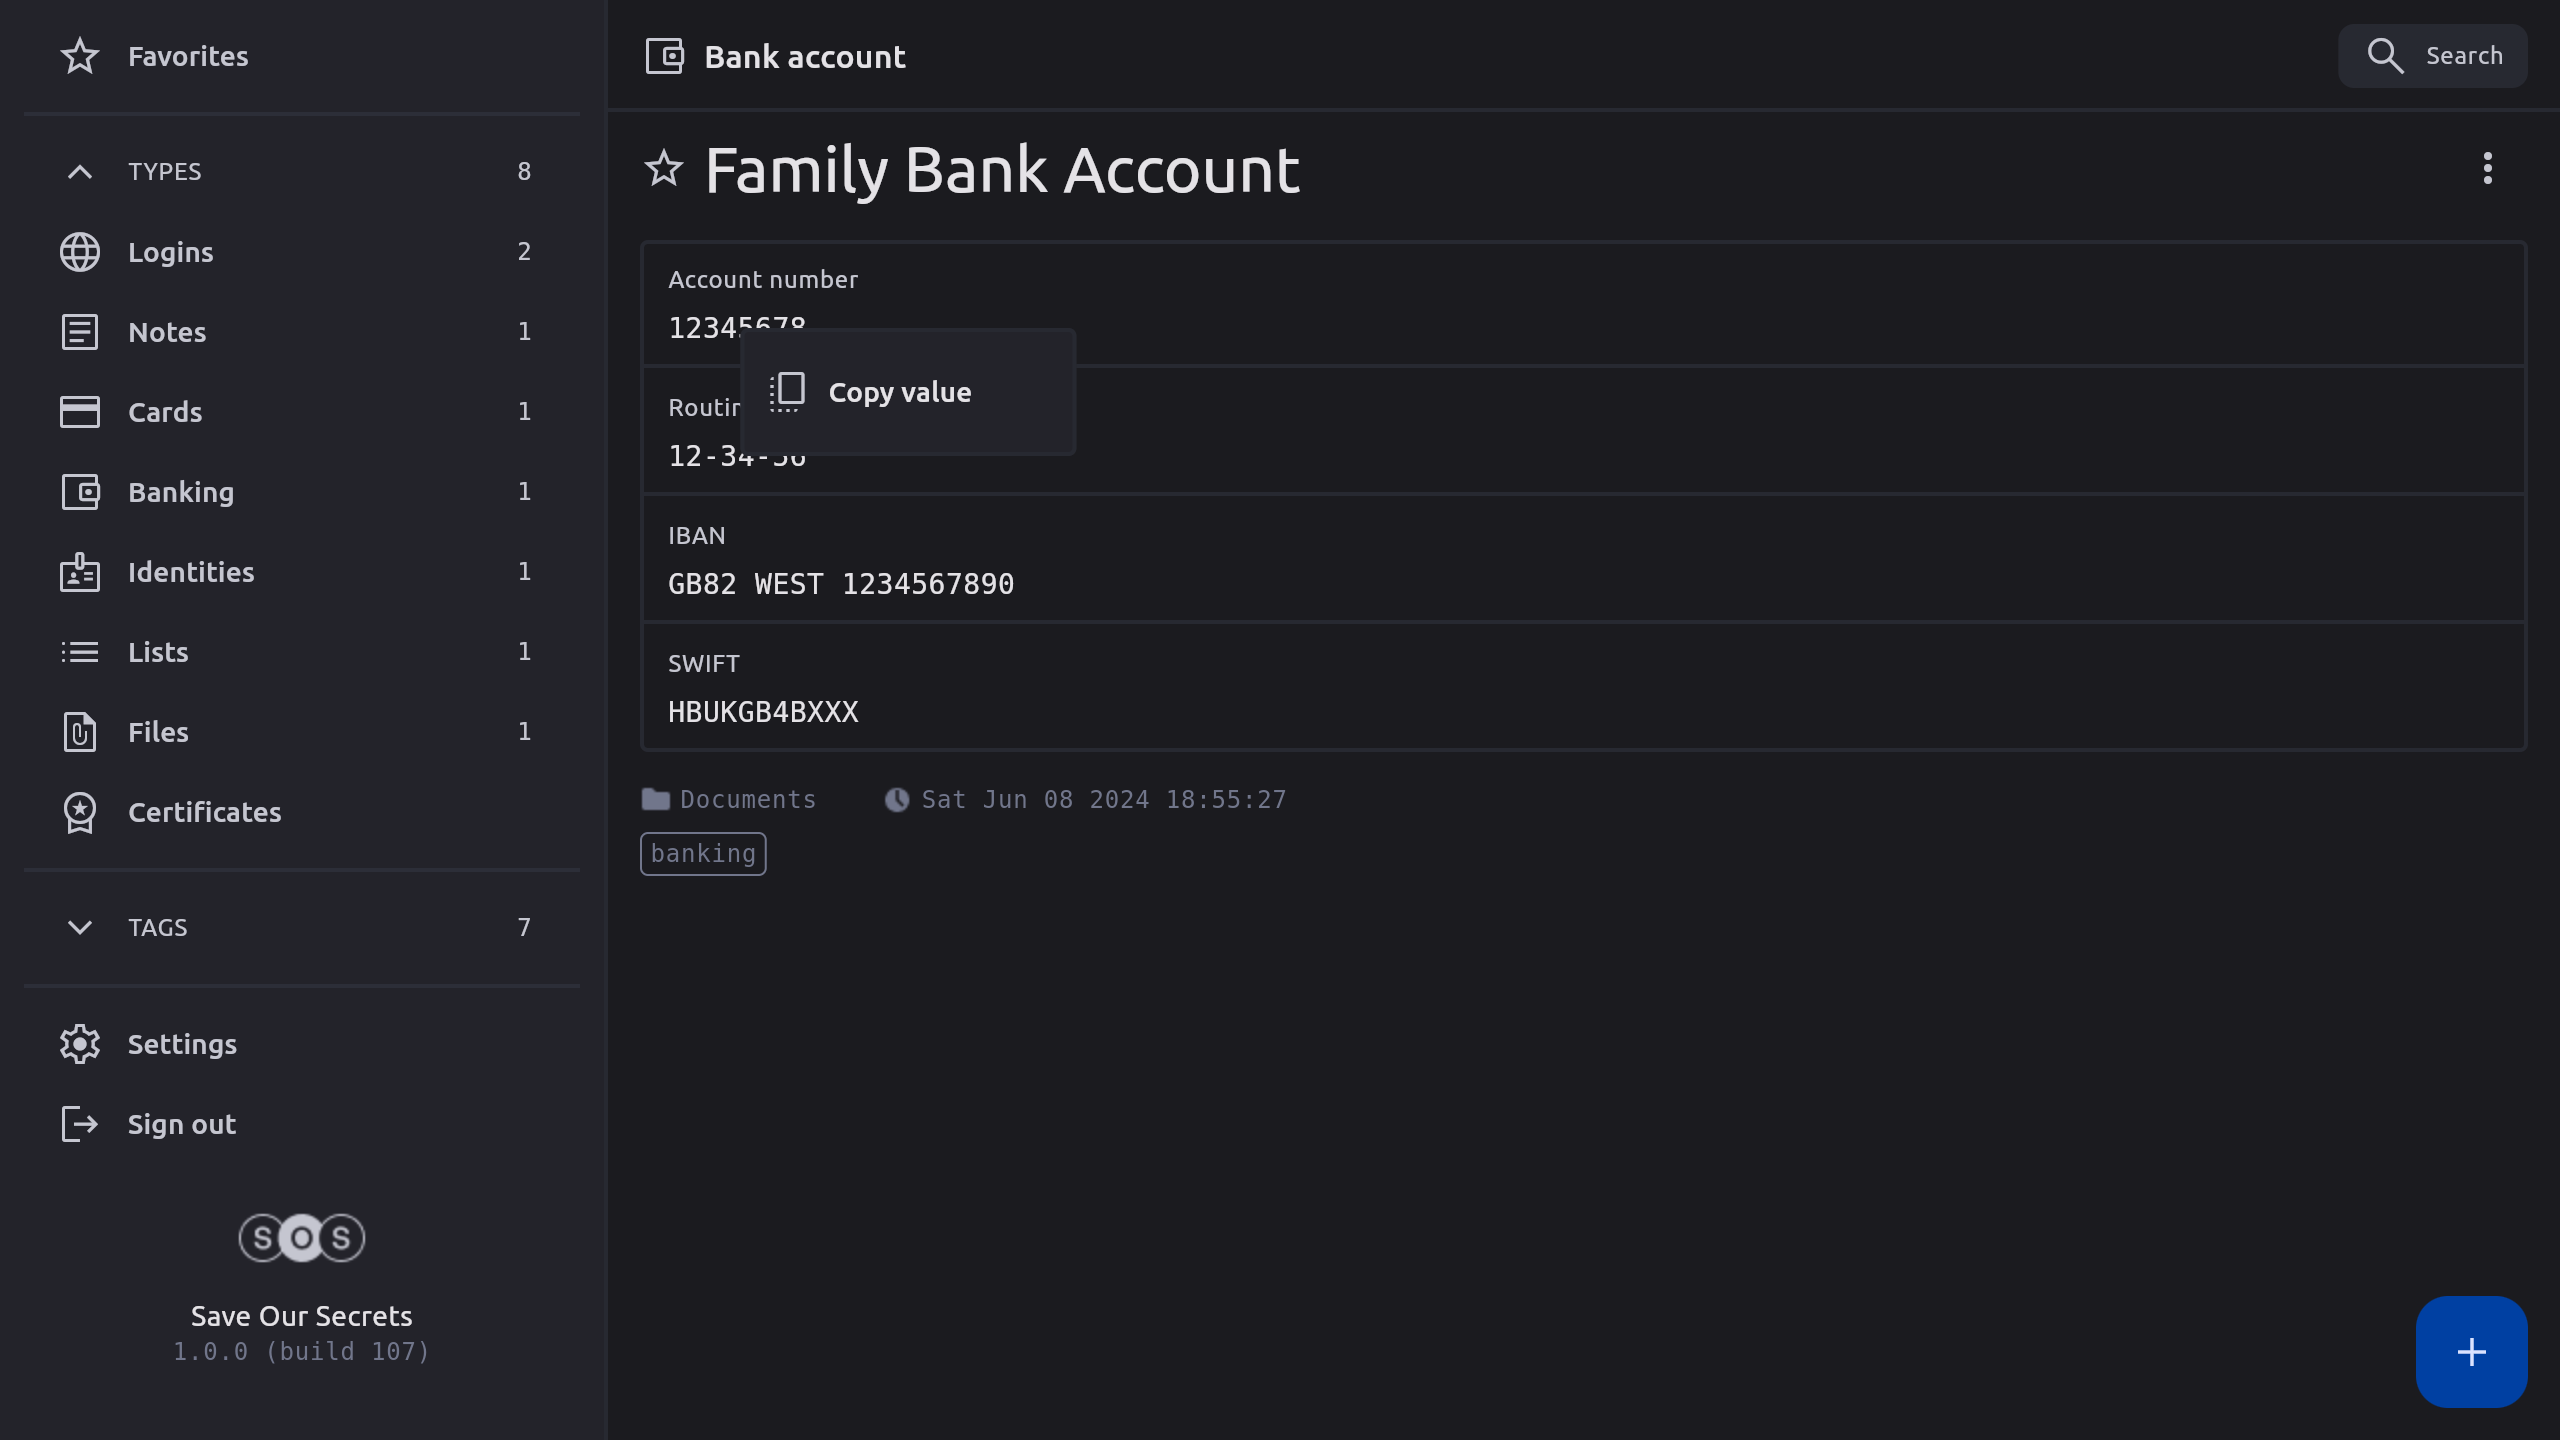Toggle favorite star beside Family Bank Account
This screenshot has height=1440, width=2560.
pyautogui.click(x=664, y=168)
